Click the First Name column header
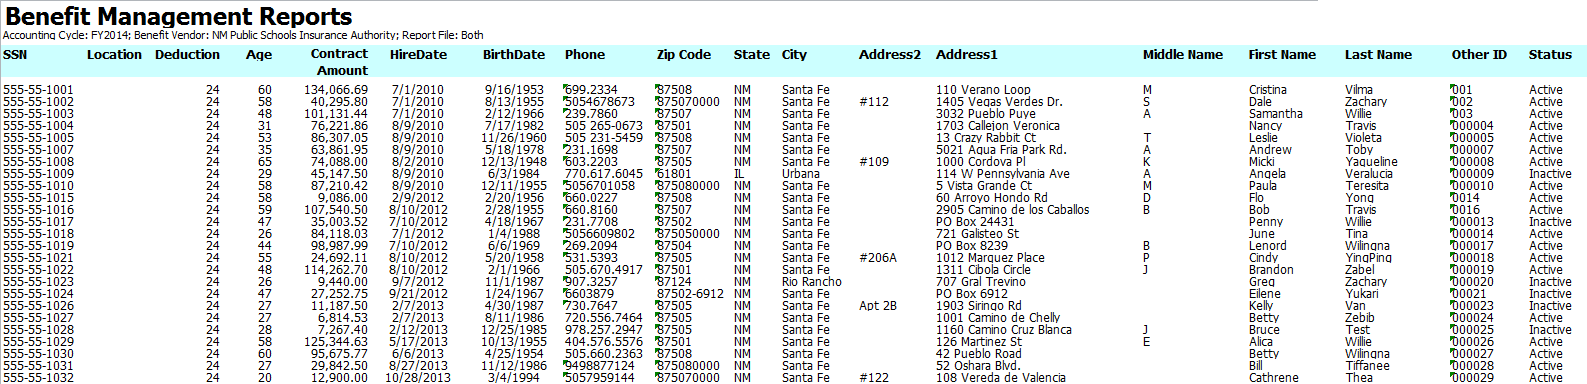1587x384 pixels. (1282, 55)
